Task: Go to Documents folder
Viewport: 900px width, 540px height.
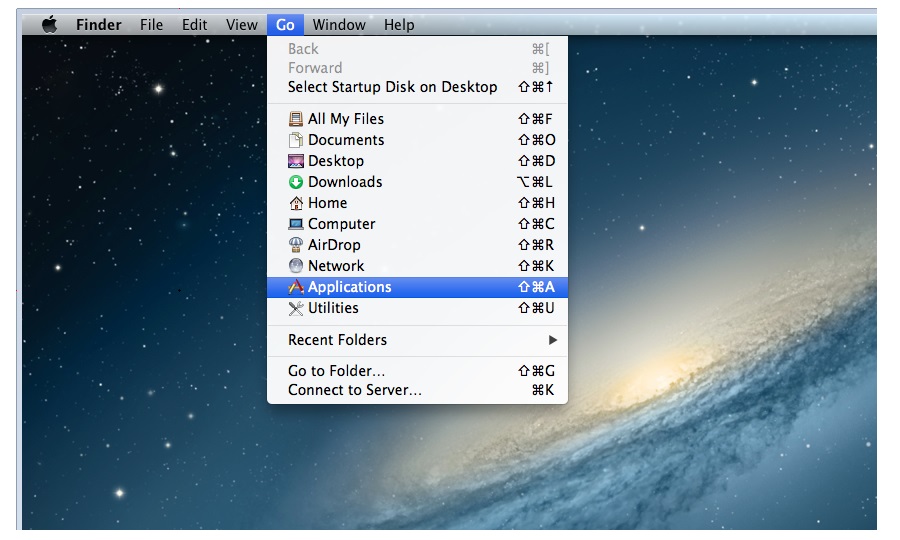Action: click(417, 140)
